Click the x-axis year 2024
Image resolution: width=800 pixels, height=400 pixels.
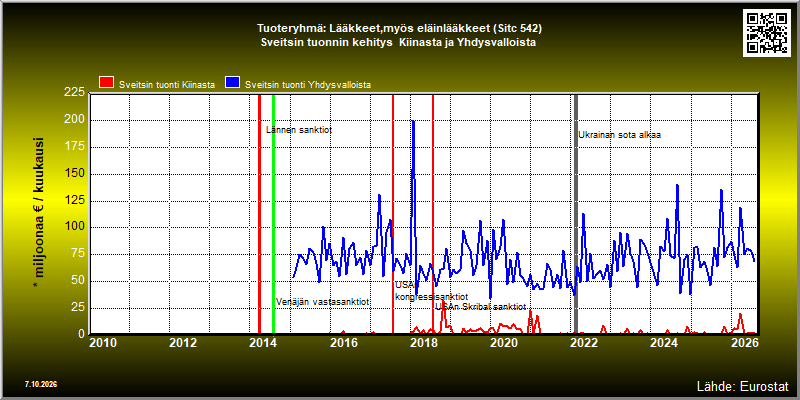tap(664, 342)
